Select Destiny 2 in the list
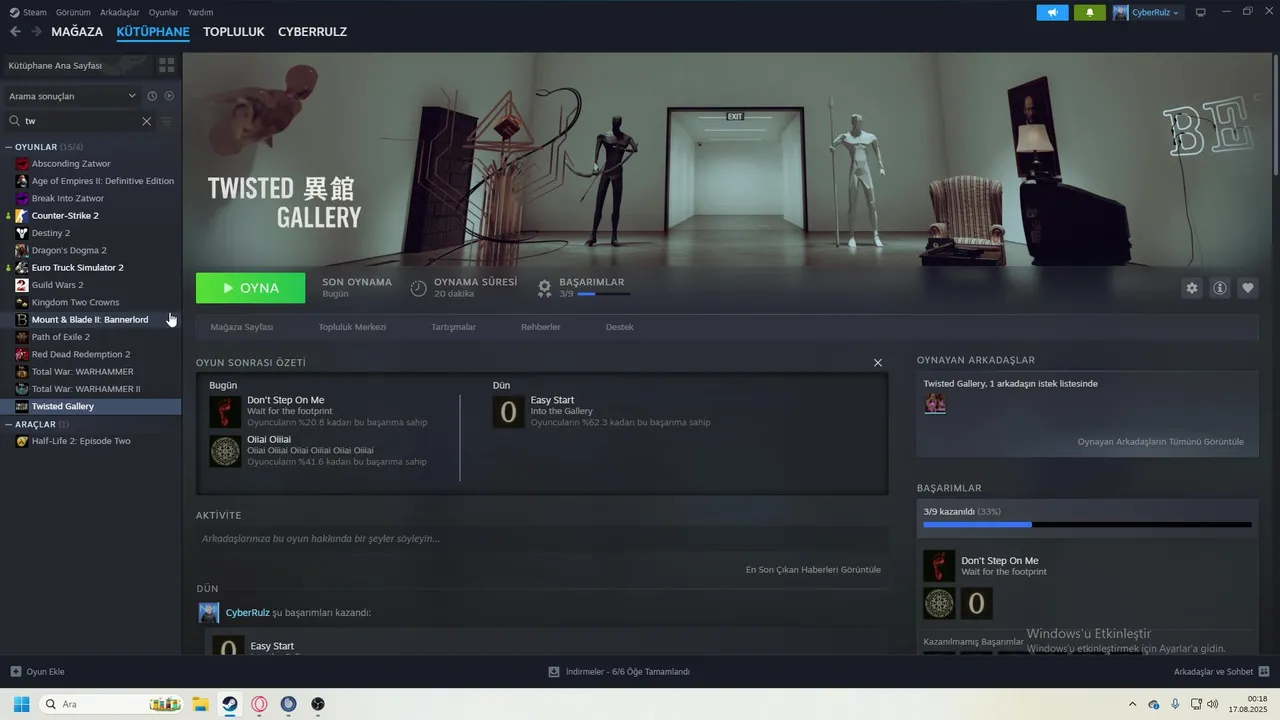Viewport: 1280px width, 720px height. pos(51,233)
